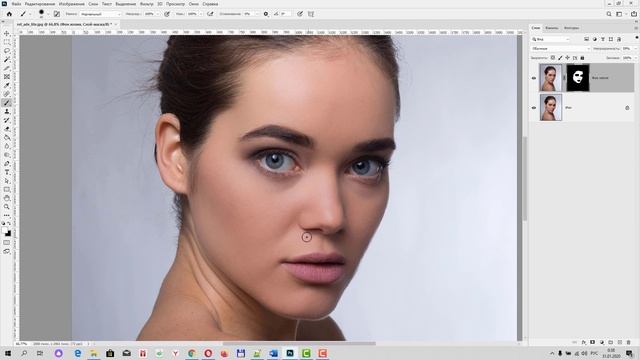This screenshot has width=640, height=360.
Task: Toggle Quick Mask mode icon
Action: coord(7,243)
